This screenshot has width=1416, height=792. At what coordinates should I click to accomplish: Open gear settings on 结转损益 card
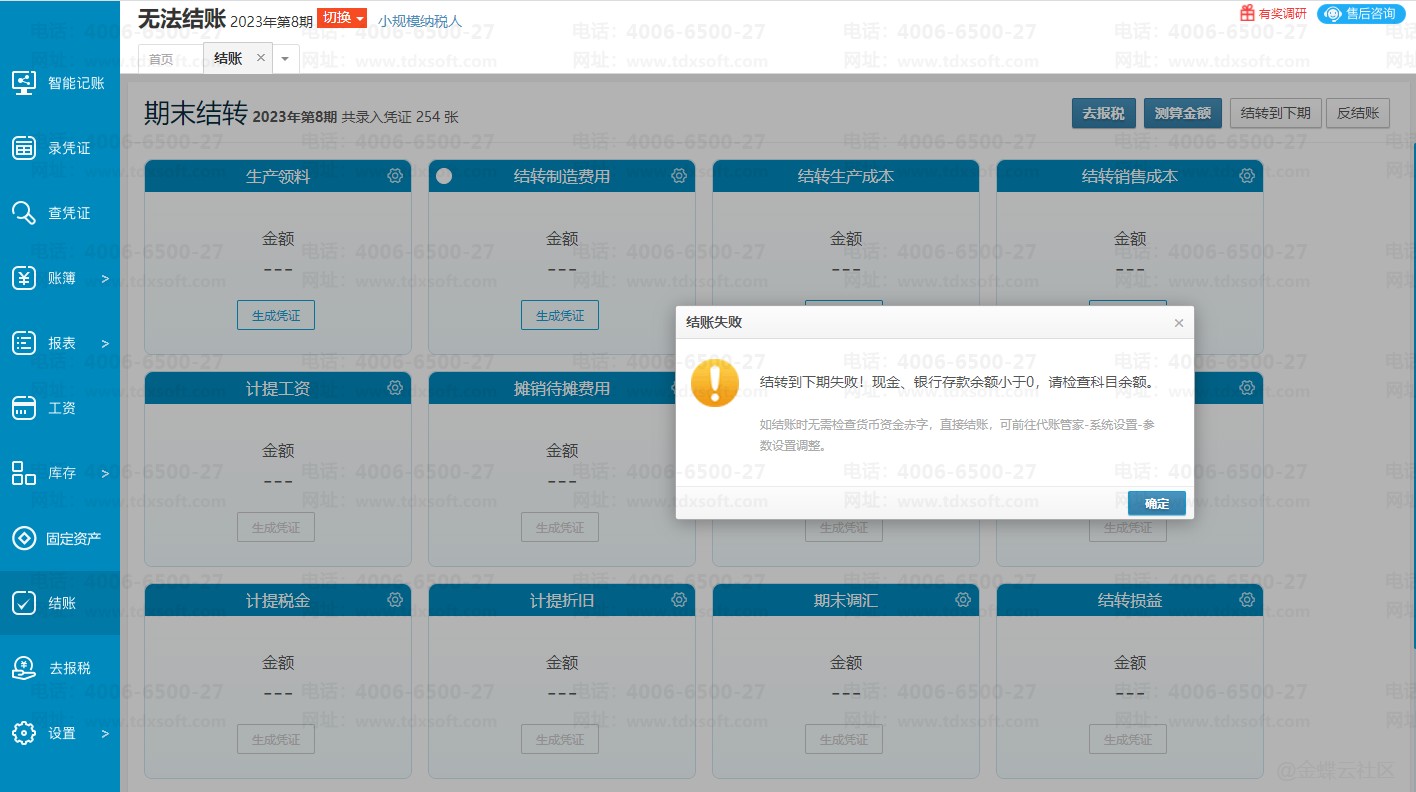click(1247, 600)
